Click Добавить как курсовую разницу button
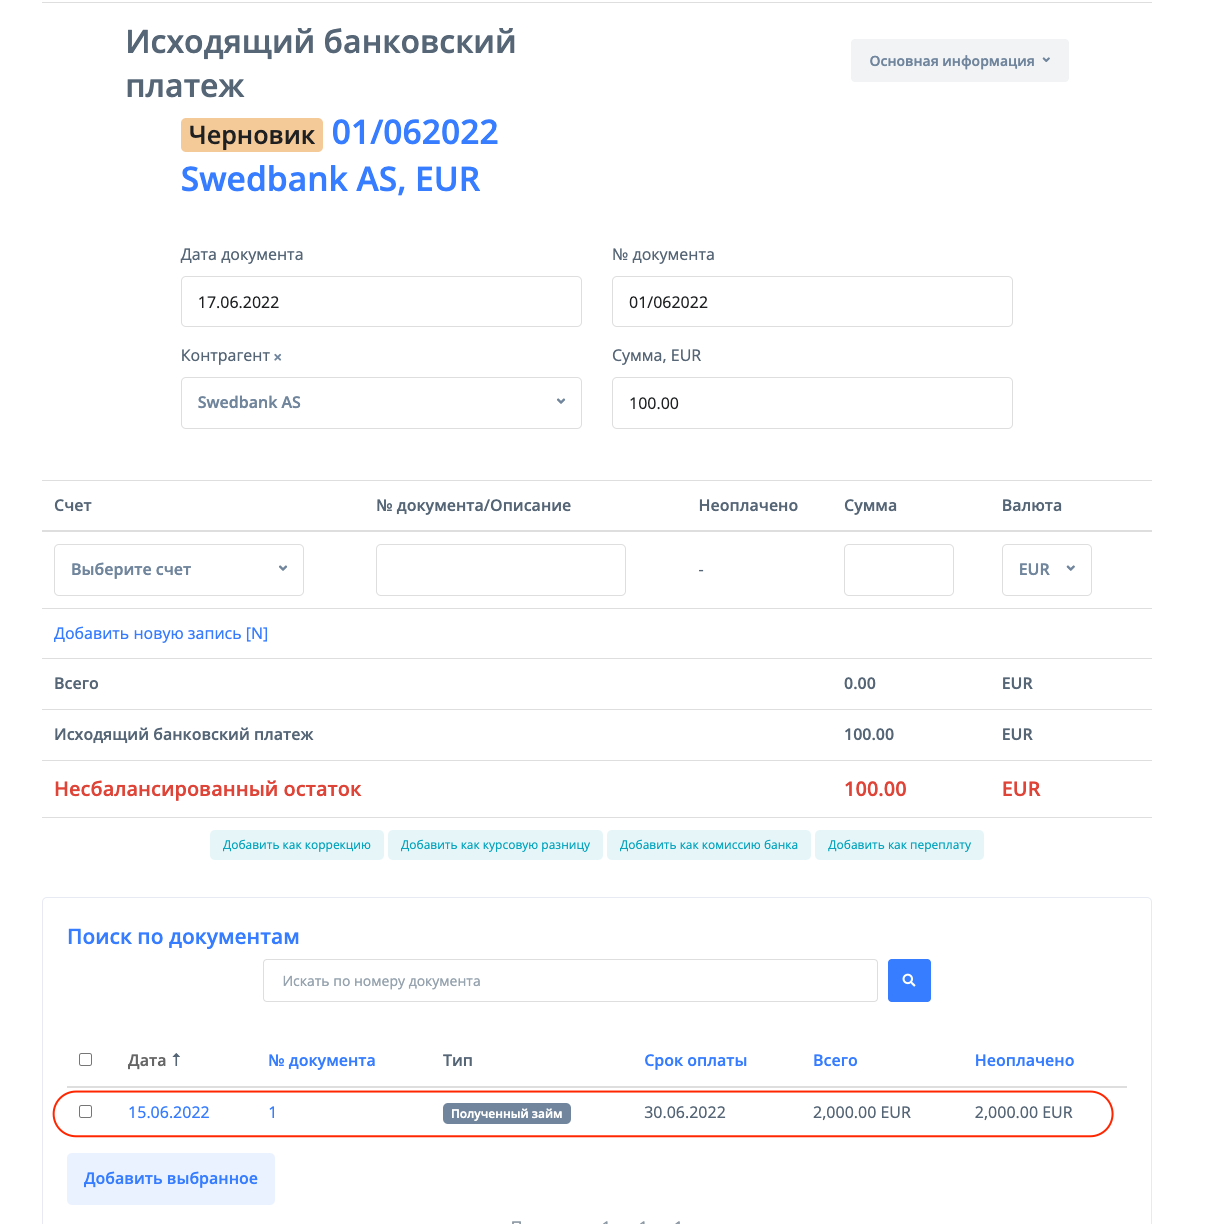 pos(495,845)
